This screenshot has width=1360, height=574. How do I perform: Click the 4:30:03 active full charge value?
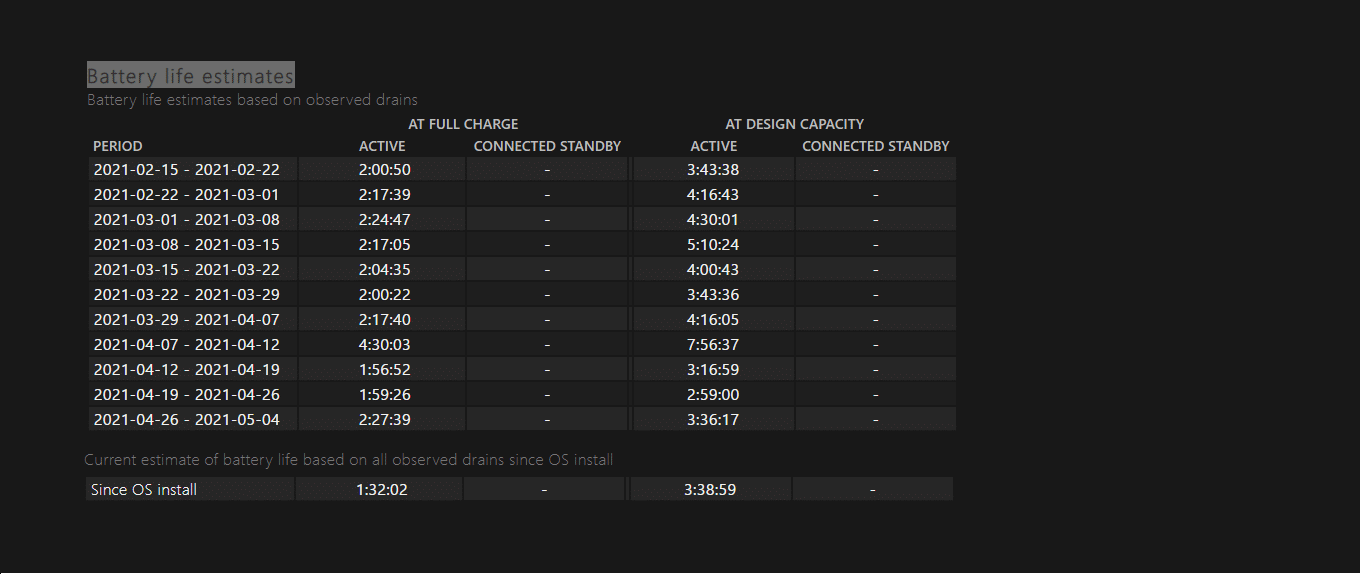pos(384,345)
